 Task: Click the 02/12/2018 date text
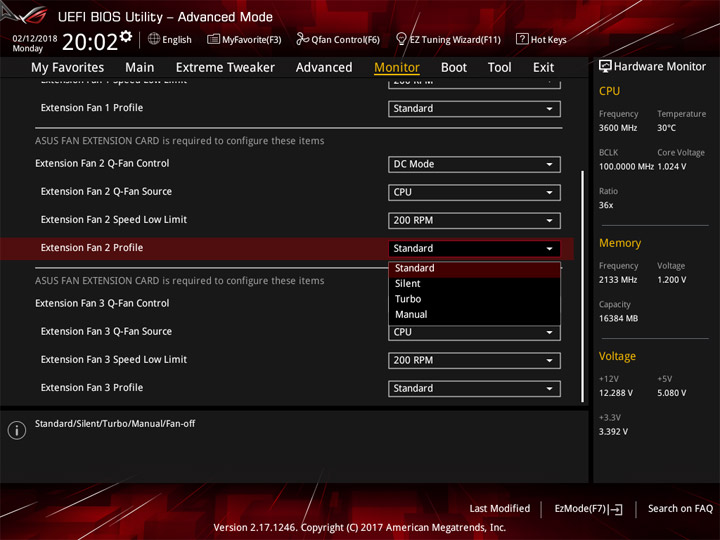coord(35,39)
